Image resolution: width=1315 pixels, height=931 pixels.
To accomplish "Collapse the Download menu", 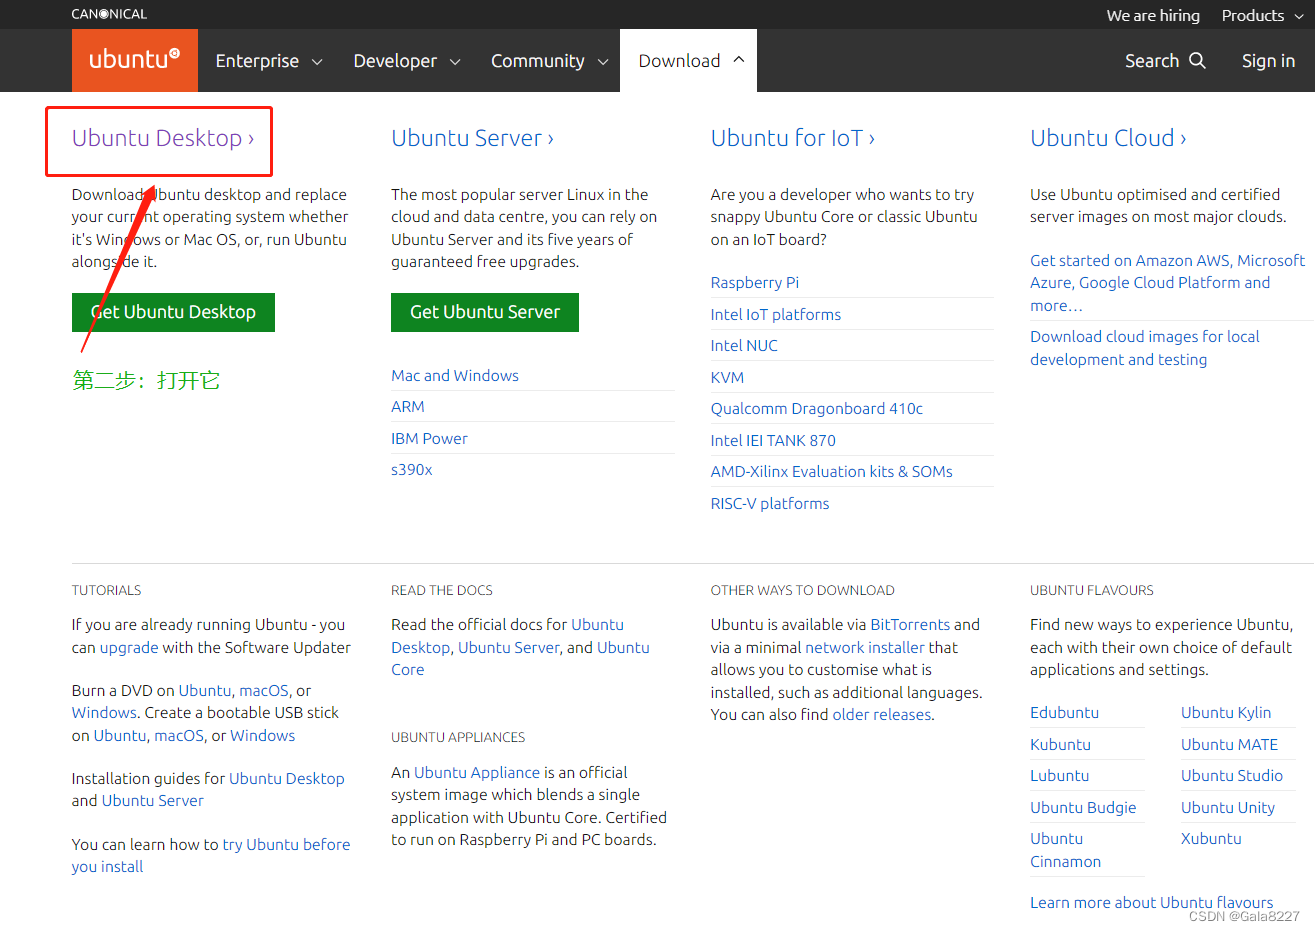I will 691,61.
